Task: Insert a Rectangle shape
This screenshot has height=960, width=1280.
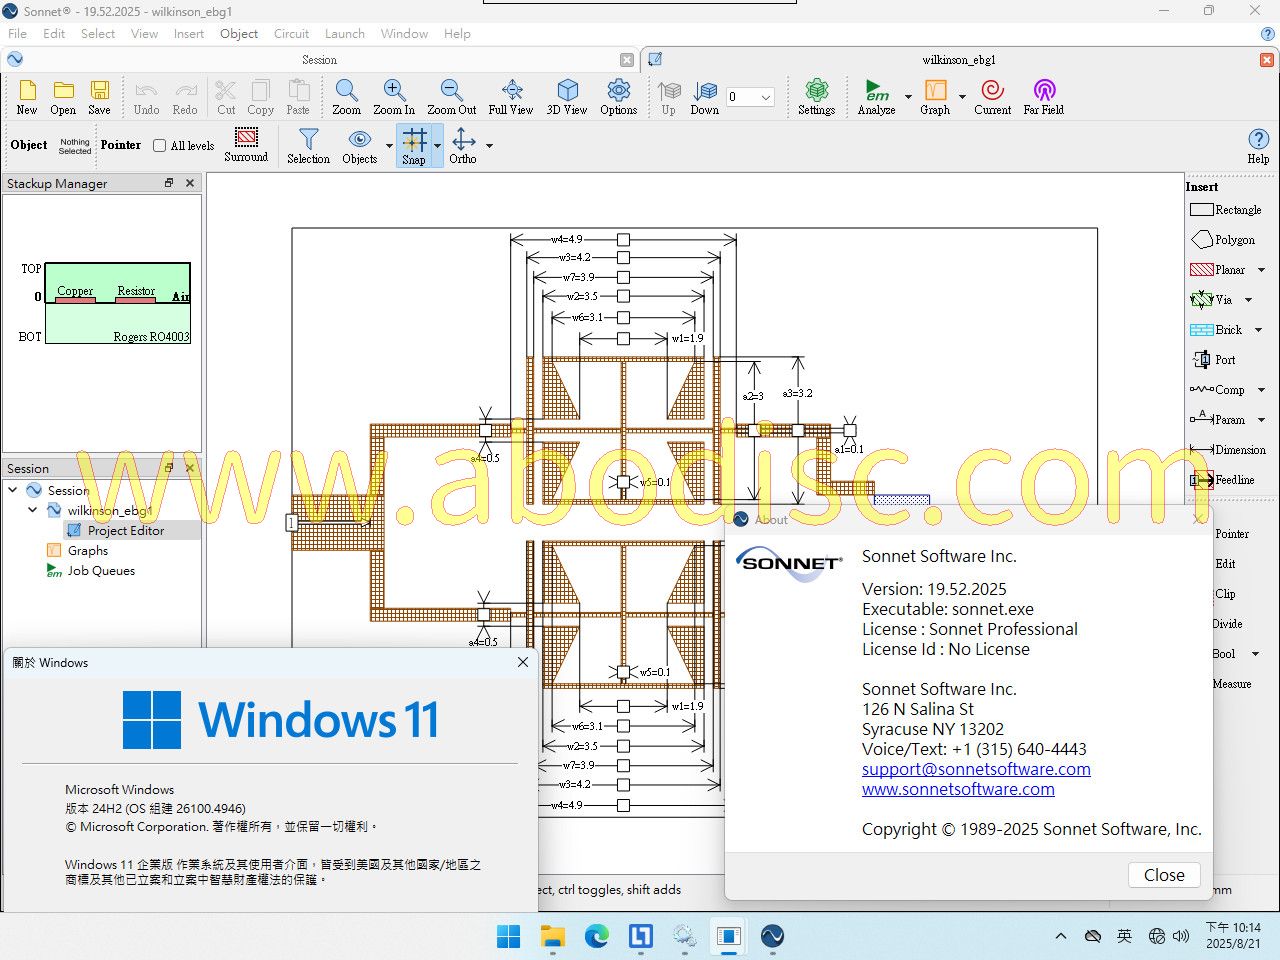Action: tap(1226, 210)
